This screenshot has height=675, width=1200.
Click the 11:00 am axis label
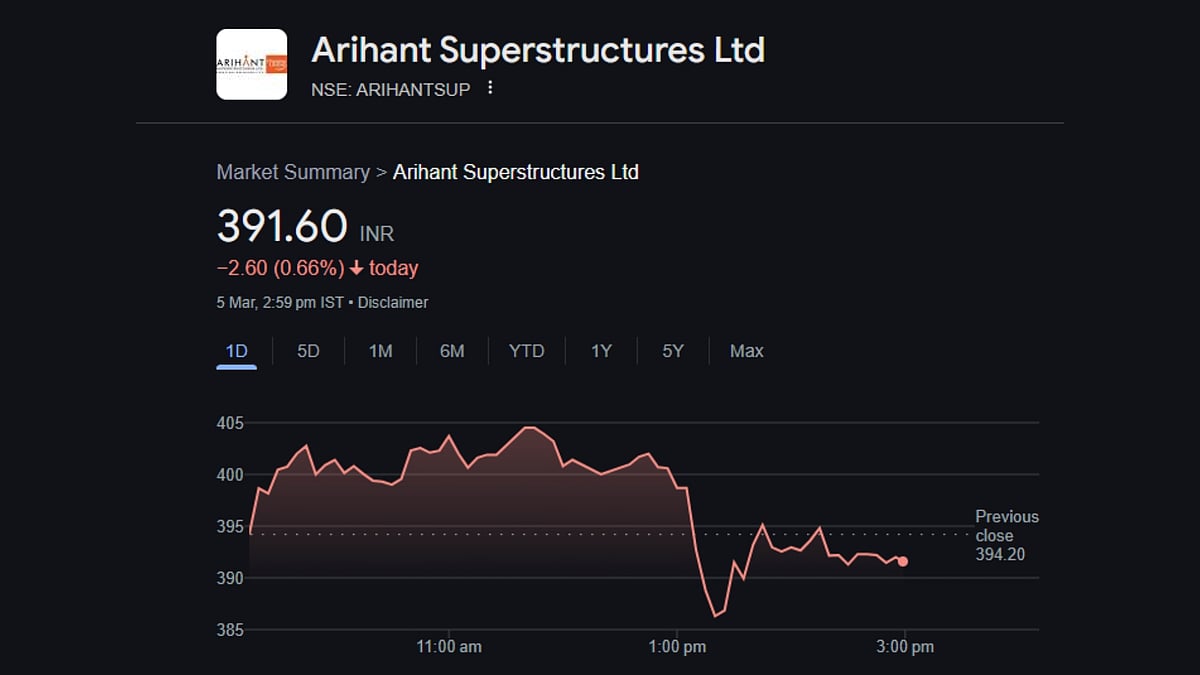tap(449, 647)
